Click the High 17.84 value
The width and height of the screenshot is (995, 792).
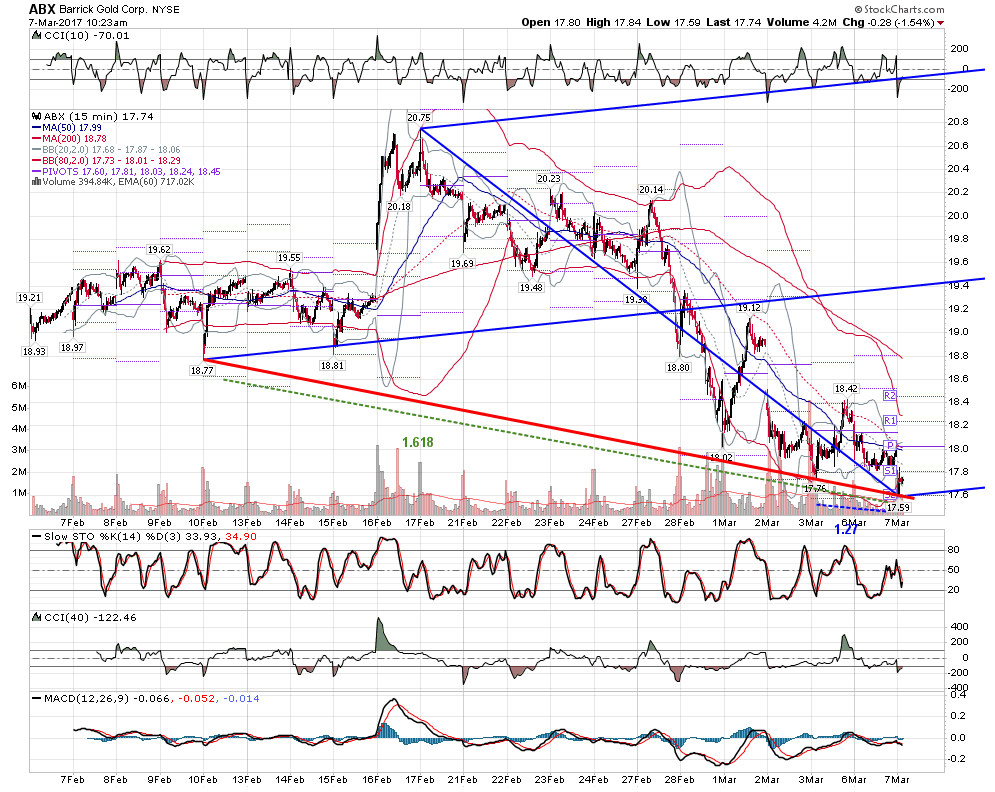pos(614,22)
